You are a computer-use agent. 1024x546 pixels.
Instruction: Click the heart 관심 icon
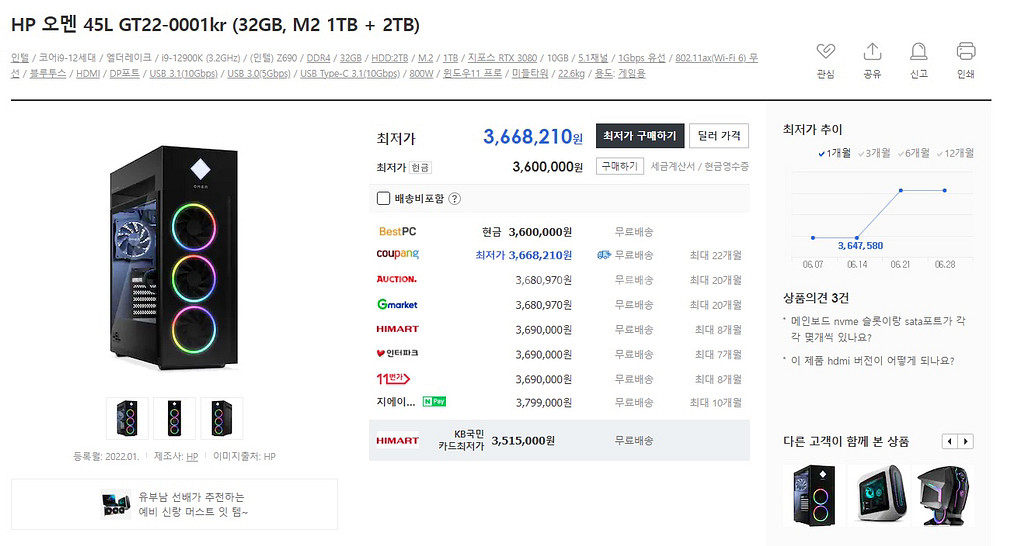(825, 51)
